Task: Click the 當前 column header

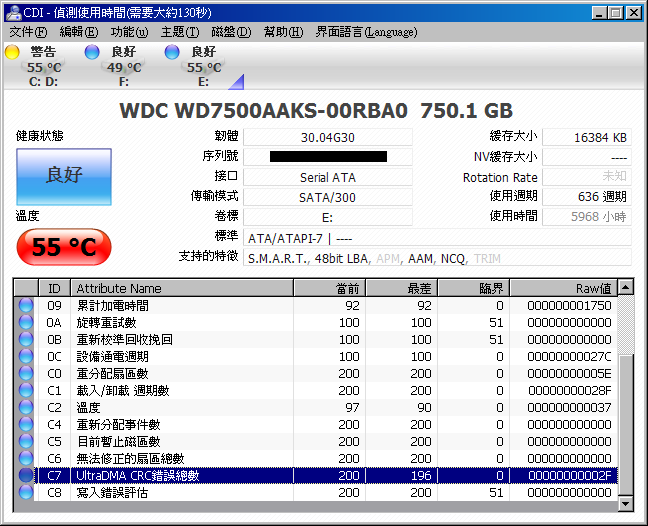Action: pos(329,288)
